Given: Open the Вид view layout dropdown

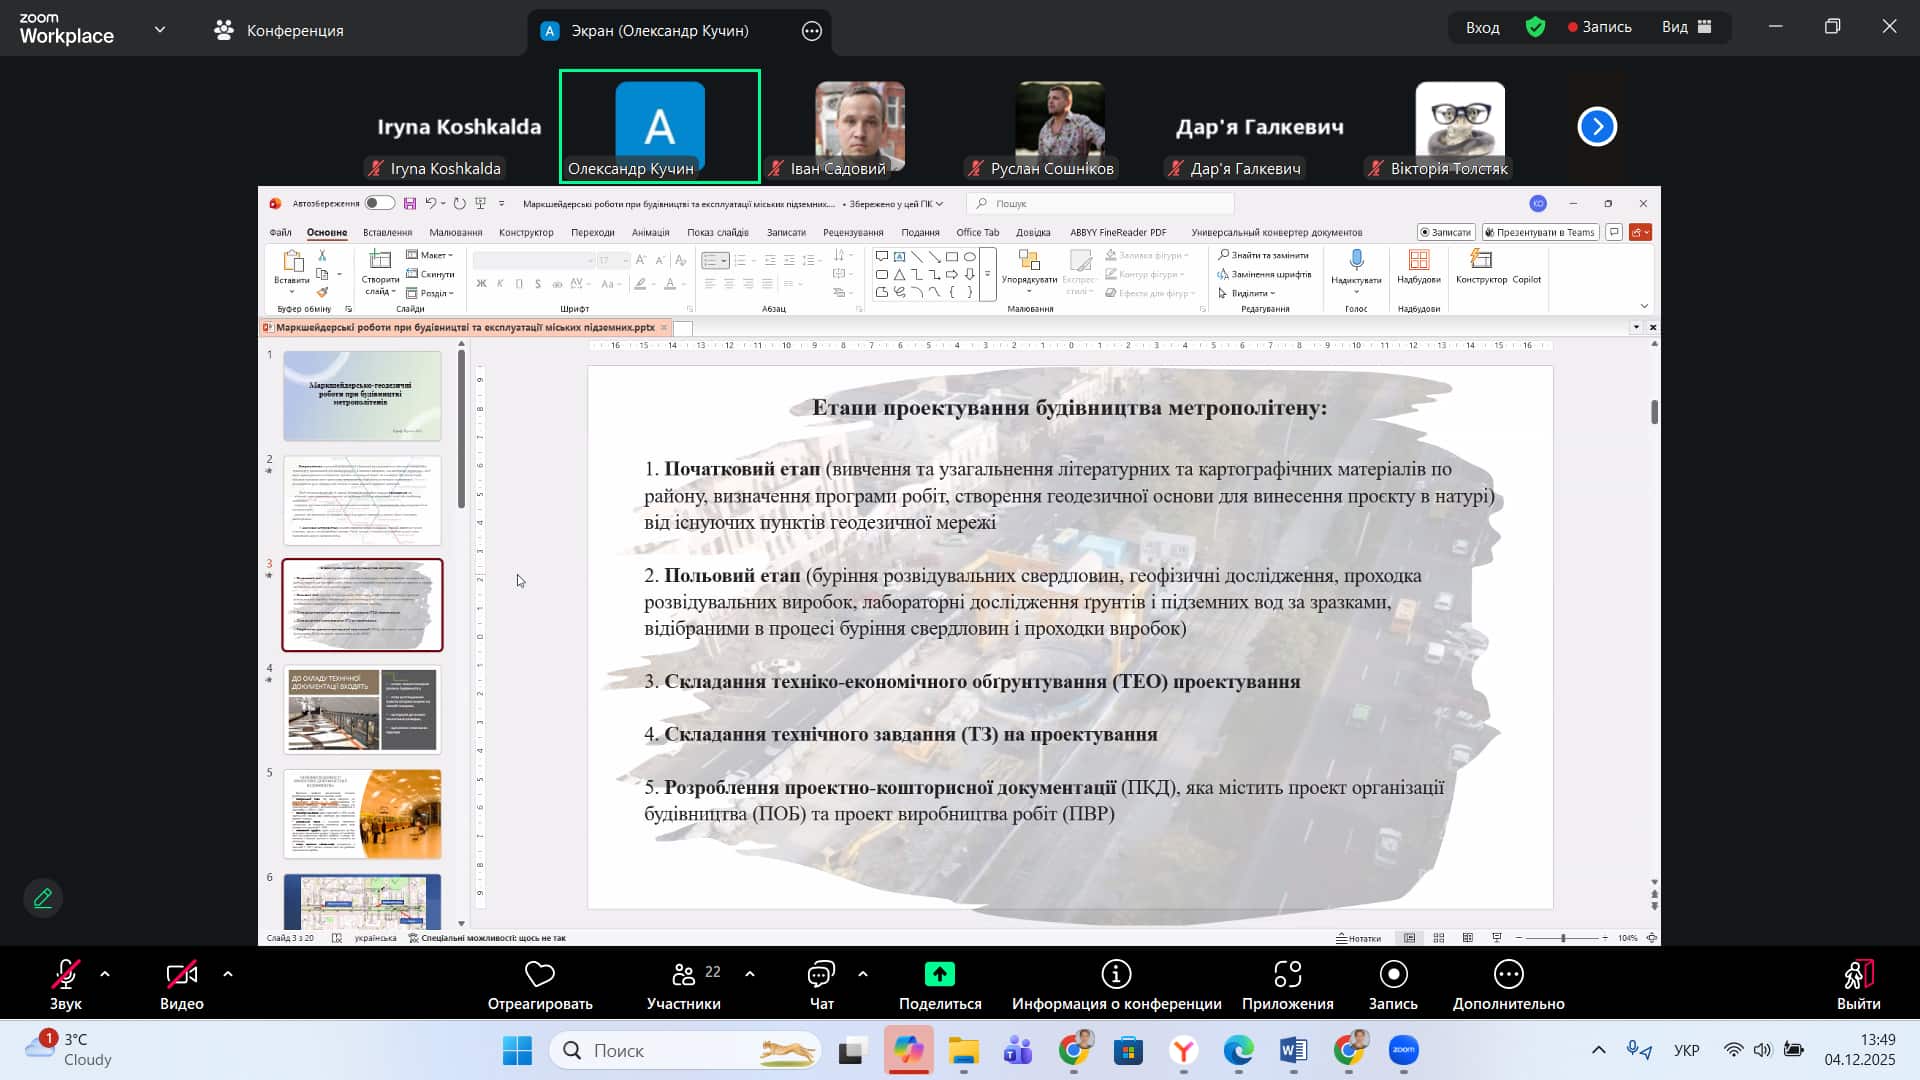Looking at the screenshot, I should [x=1687, y=27].
